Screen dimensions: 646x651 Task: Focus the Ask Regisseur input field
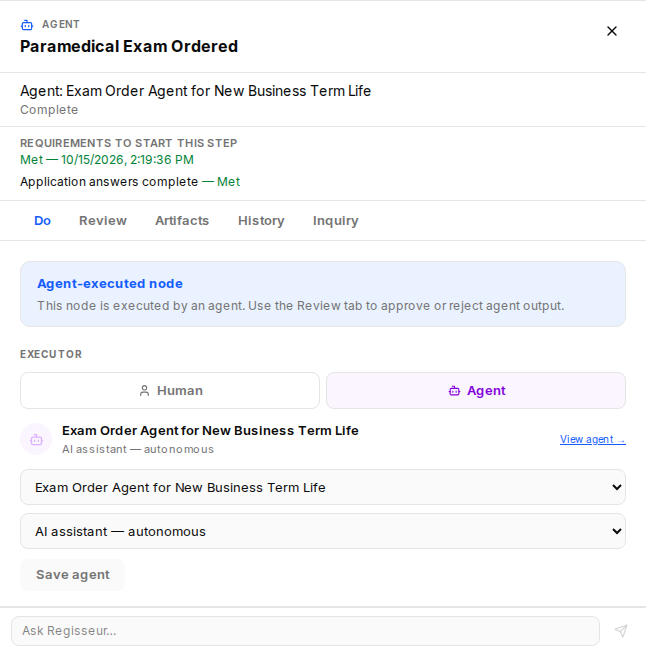tap(305, 631)
